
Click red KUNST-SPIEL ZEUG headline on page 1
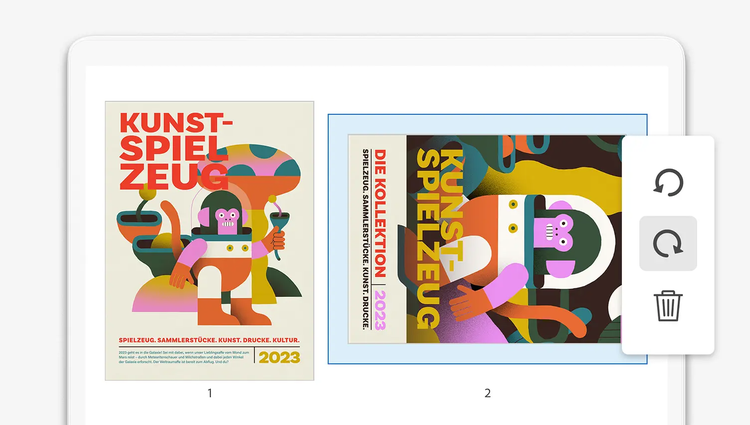pyautogui.click(x=175, y=150)
